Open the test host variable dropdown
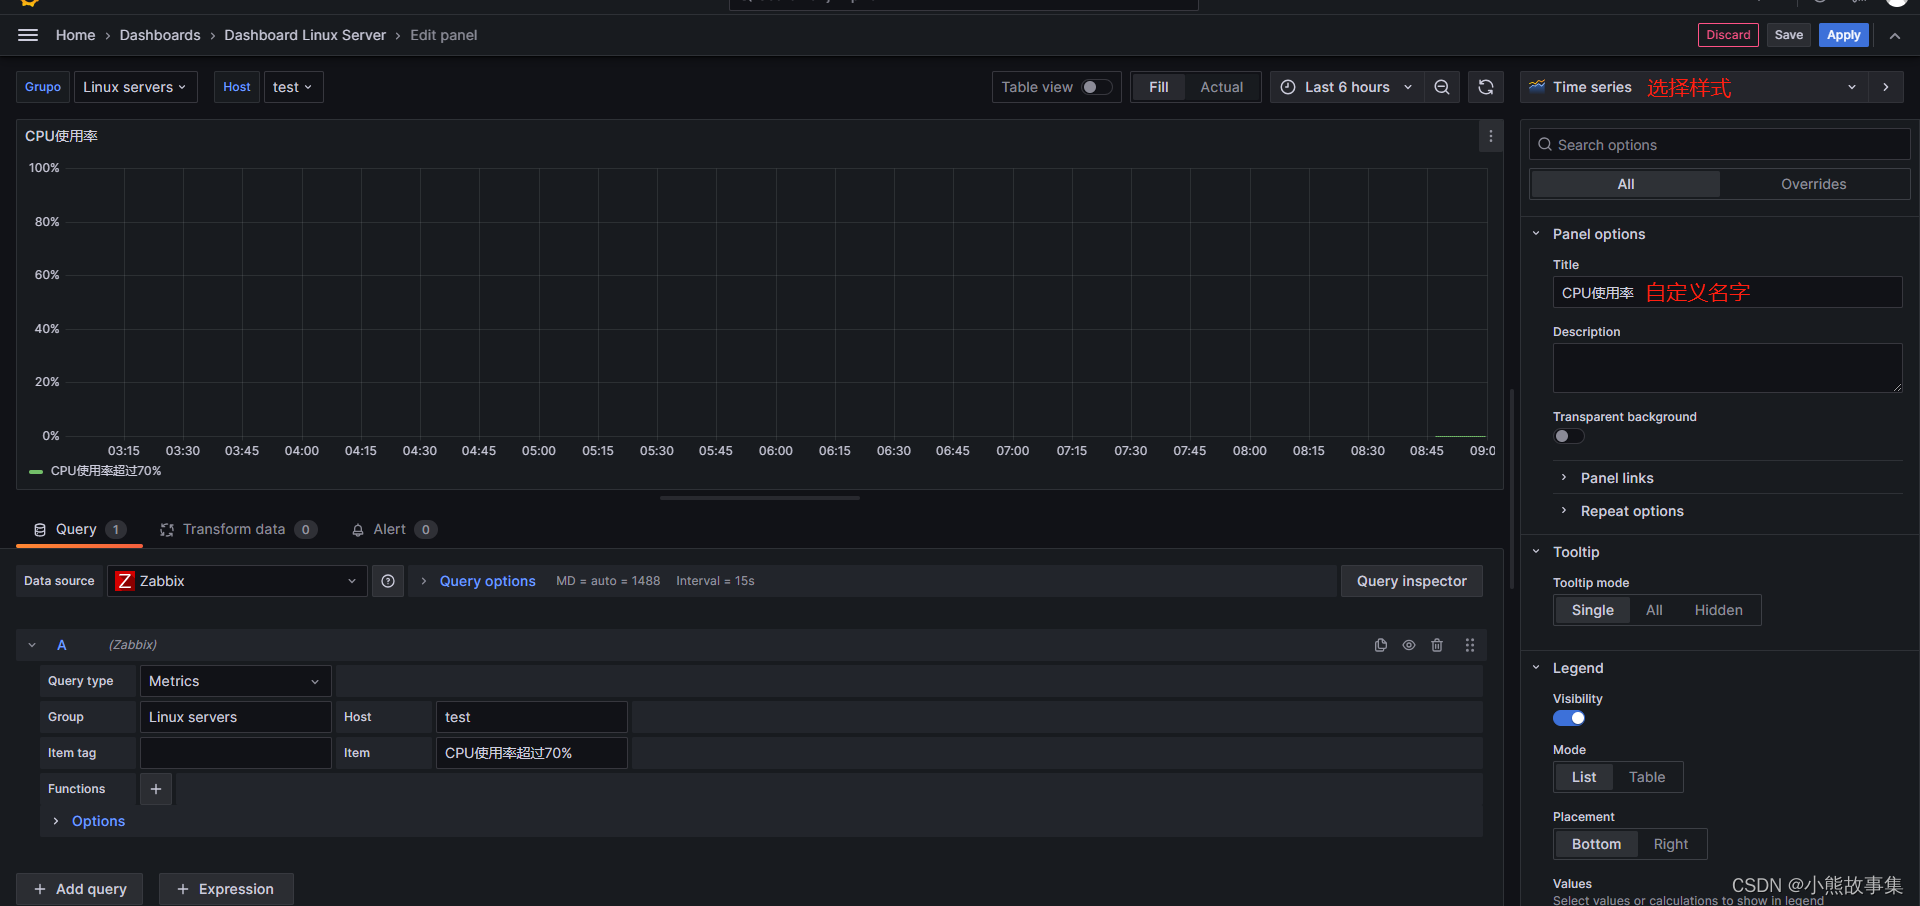 (293, 87)
